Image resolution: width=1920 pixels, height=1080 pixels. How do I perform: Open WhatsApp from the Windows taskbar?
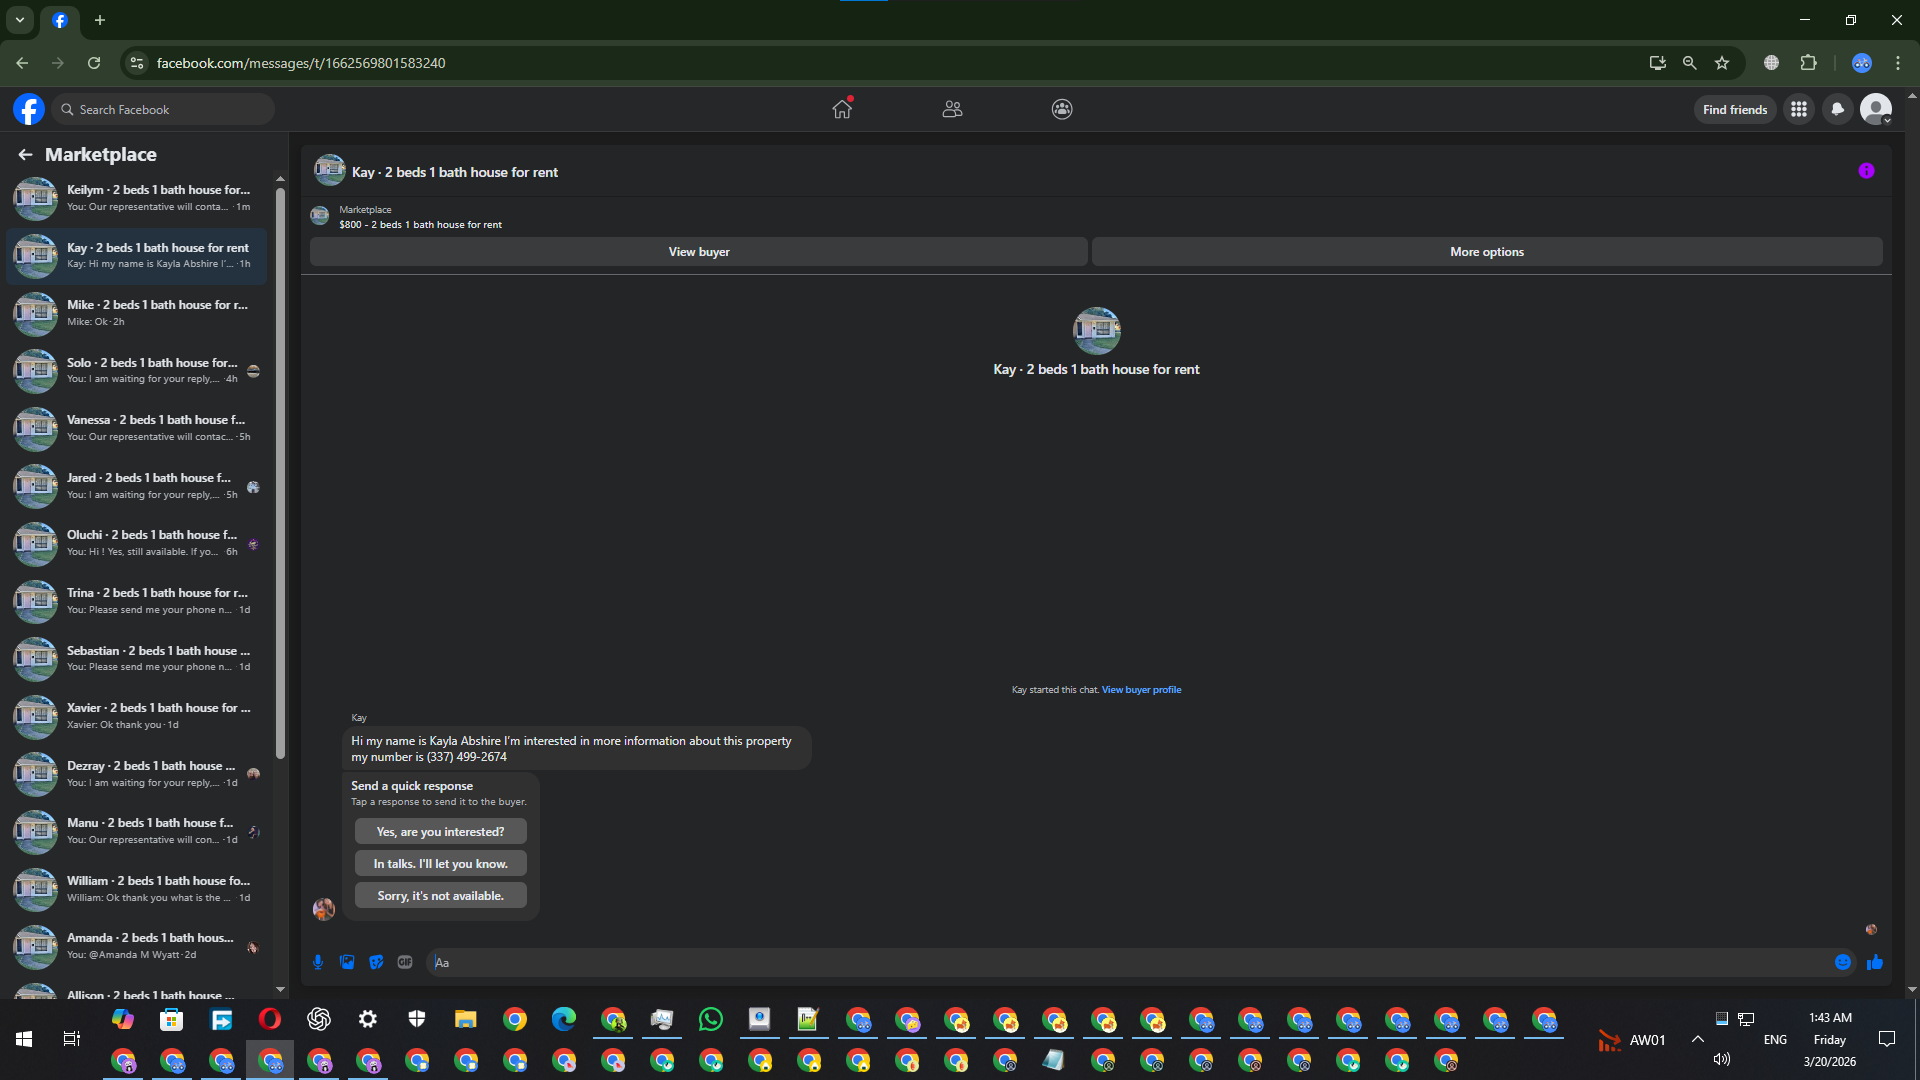click(x=711, y=1019)
